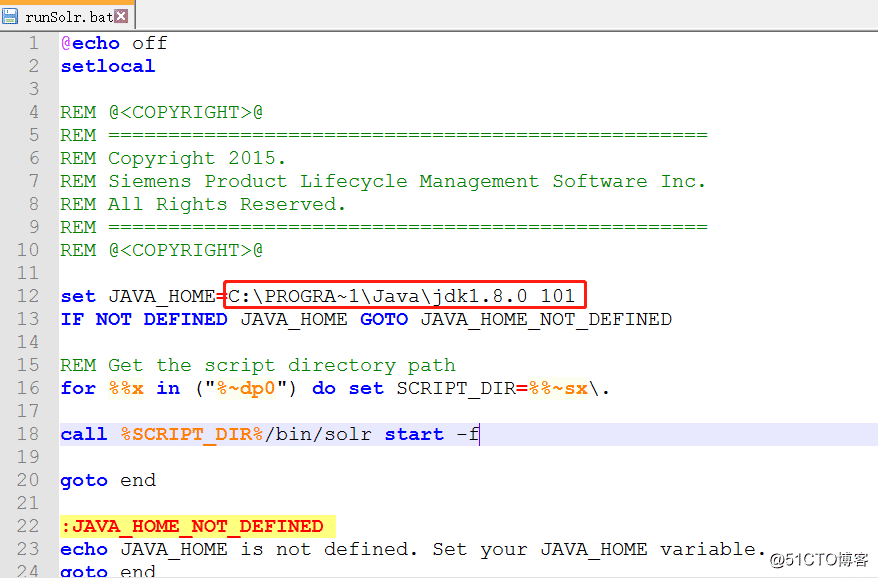
Task: Click "REM All Rights Reserved." line
Action: coord(203,204)
